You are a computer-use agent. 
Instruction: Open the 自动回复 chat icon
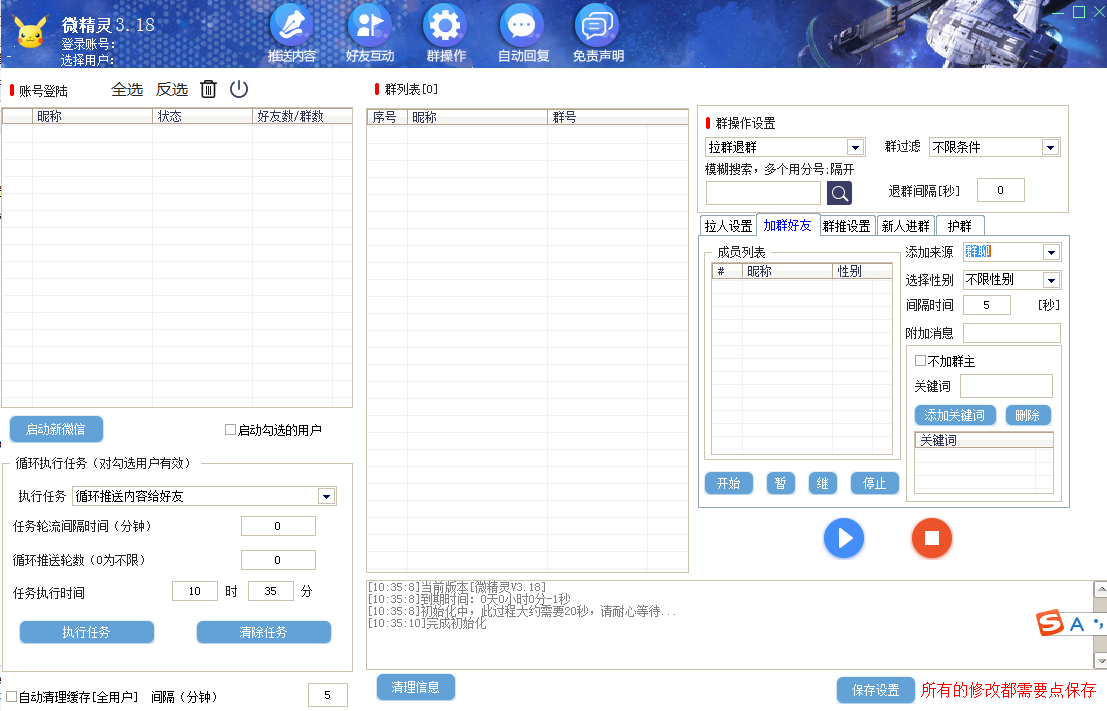click(x=522, y=27)
